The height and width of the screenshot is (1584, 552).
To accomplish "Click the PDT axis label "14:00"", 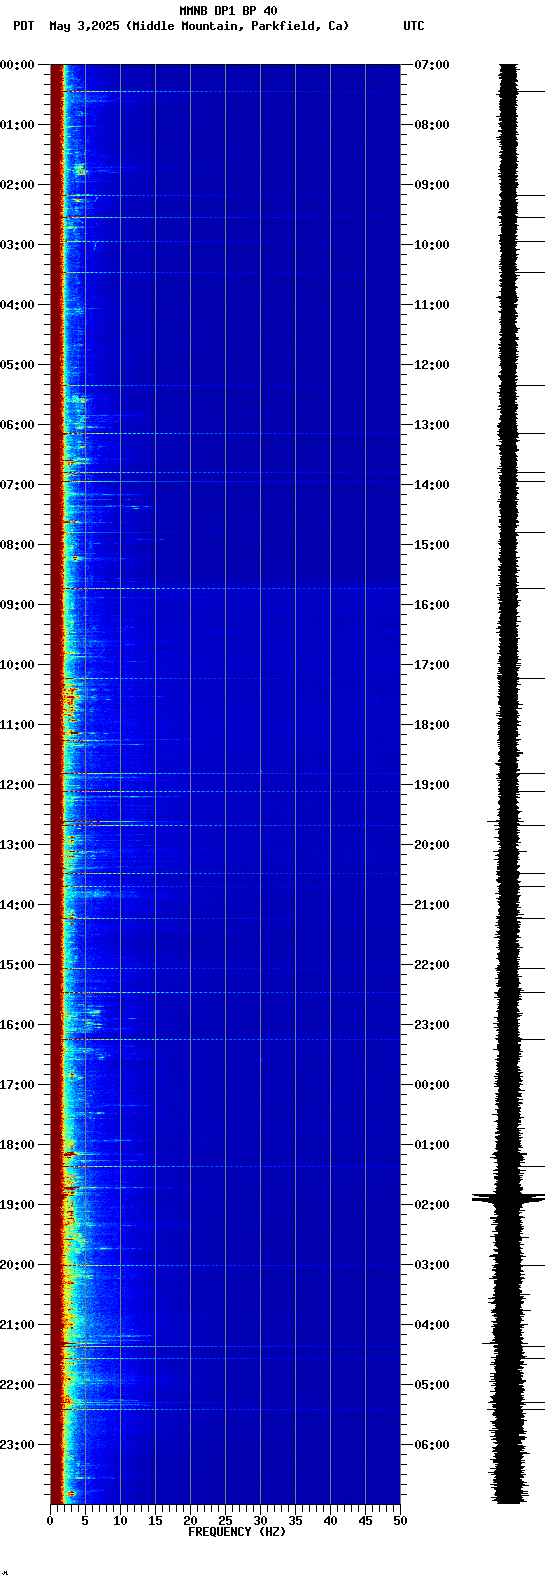I will coord(17,905).
